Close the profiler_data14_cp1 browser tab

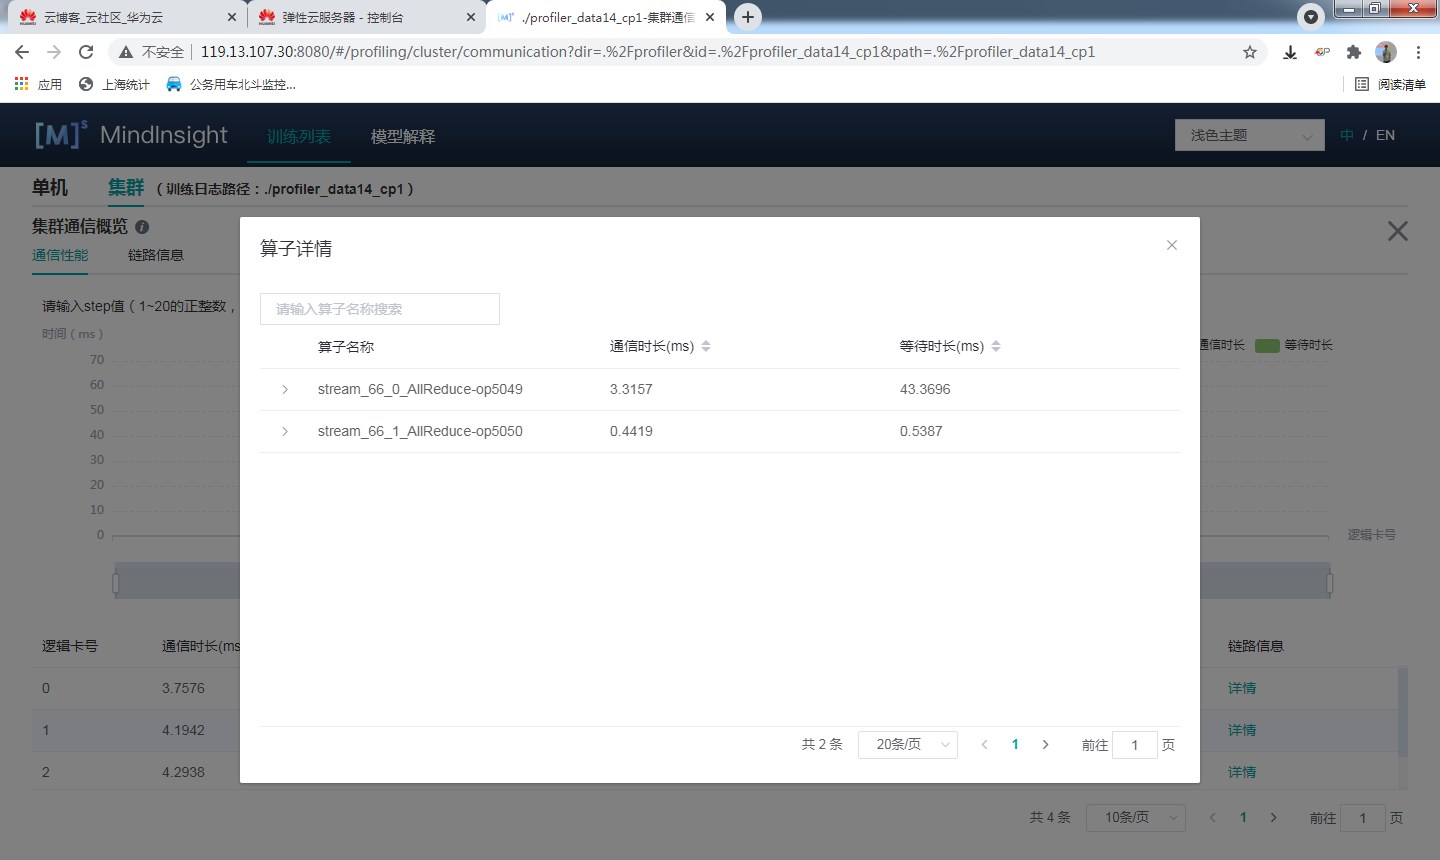(710, 17)
